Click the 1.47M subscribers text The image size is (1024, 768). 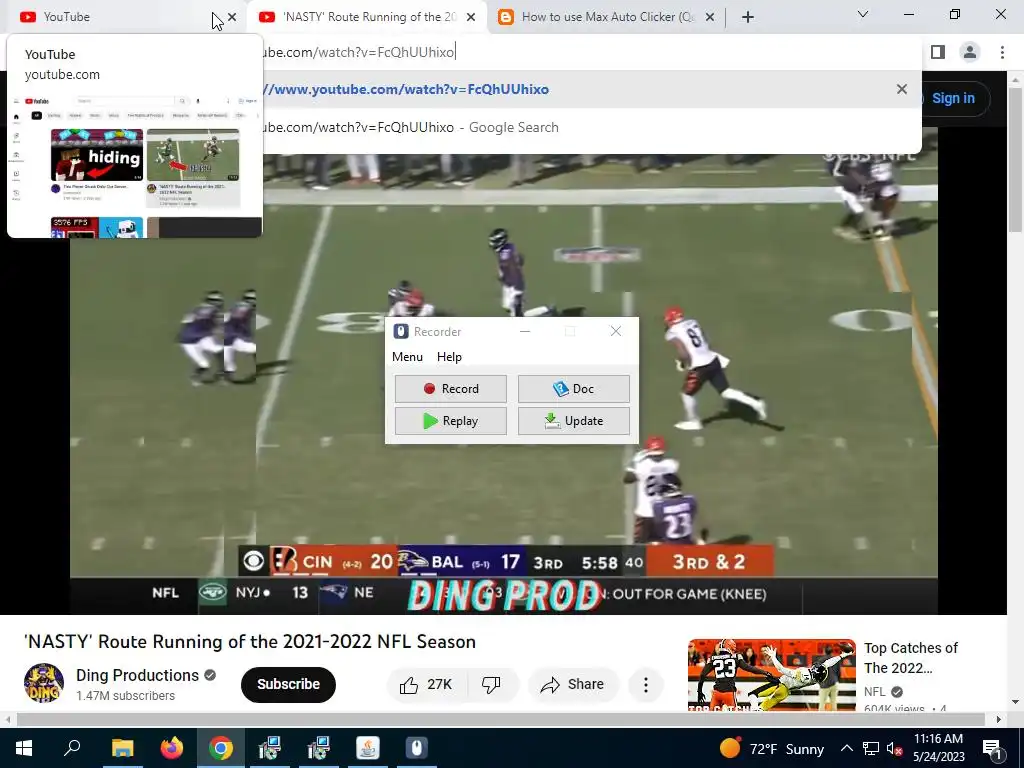tap(125, 696)
